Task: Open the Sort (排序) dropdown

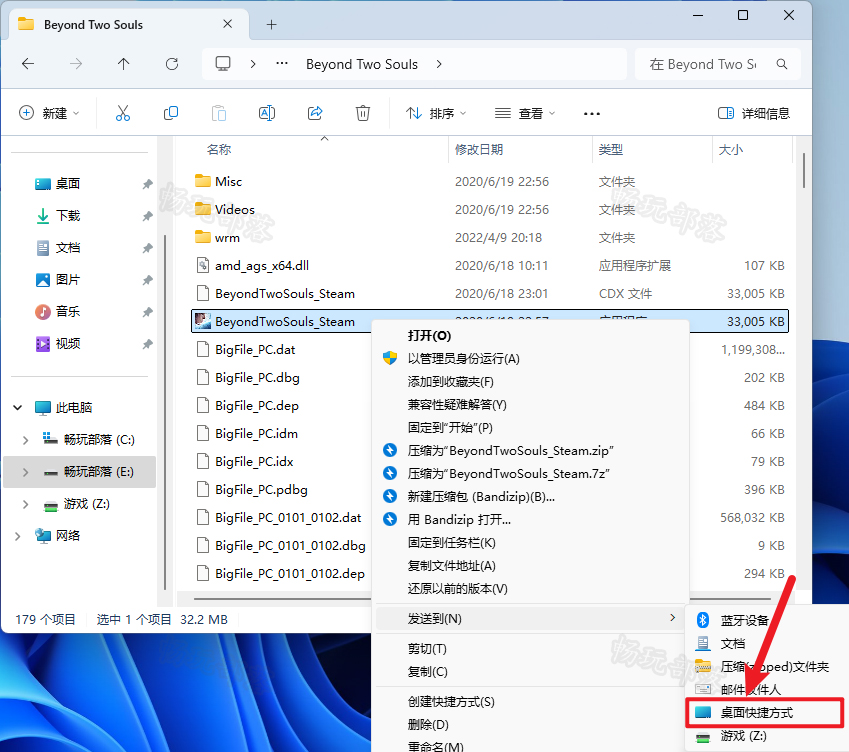Action: tap(436, 113)
